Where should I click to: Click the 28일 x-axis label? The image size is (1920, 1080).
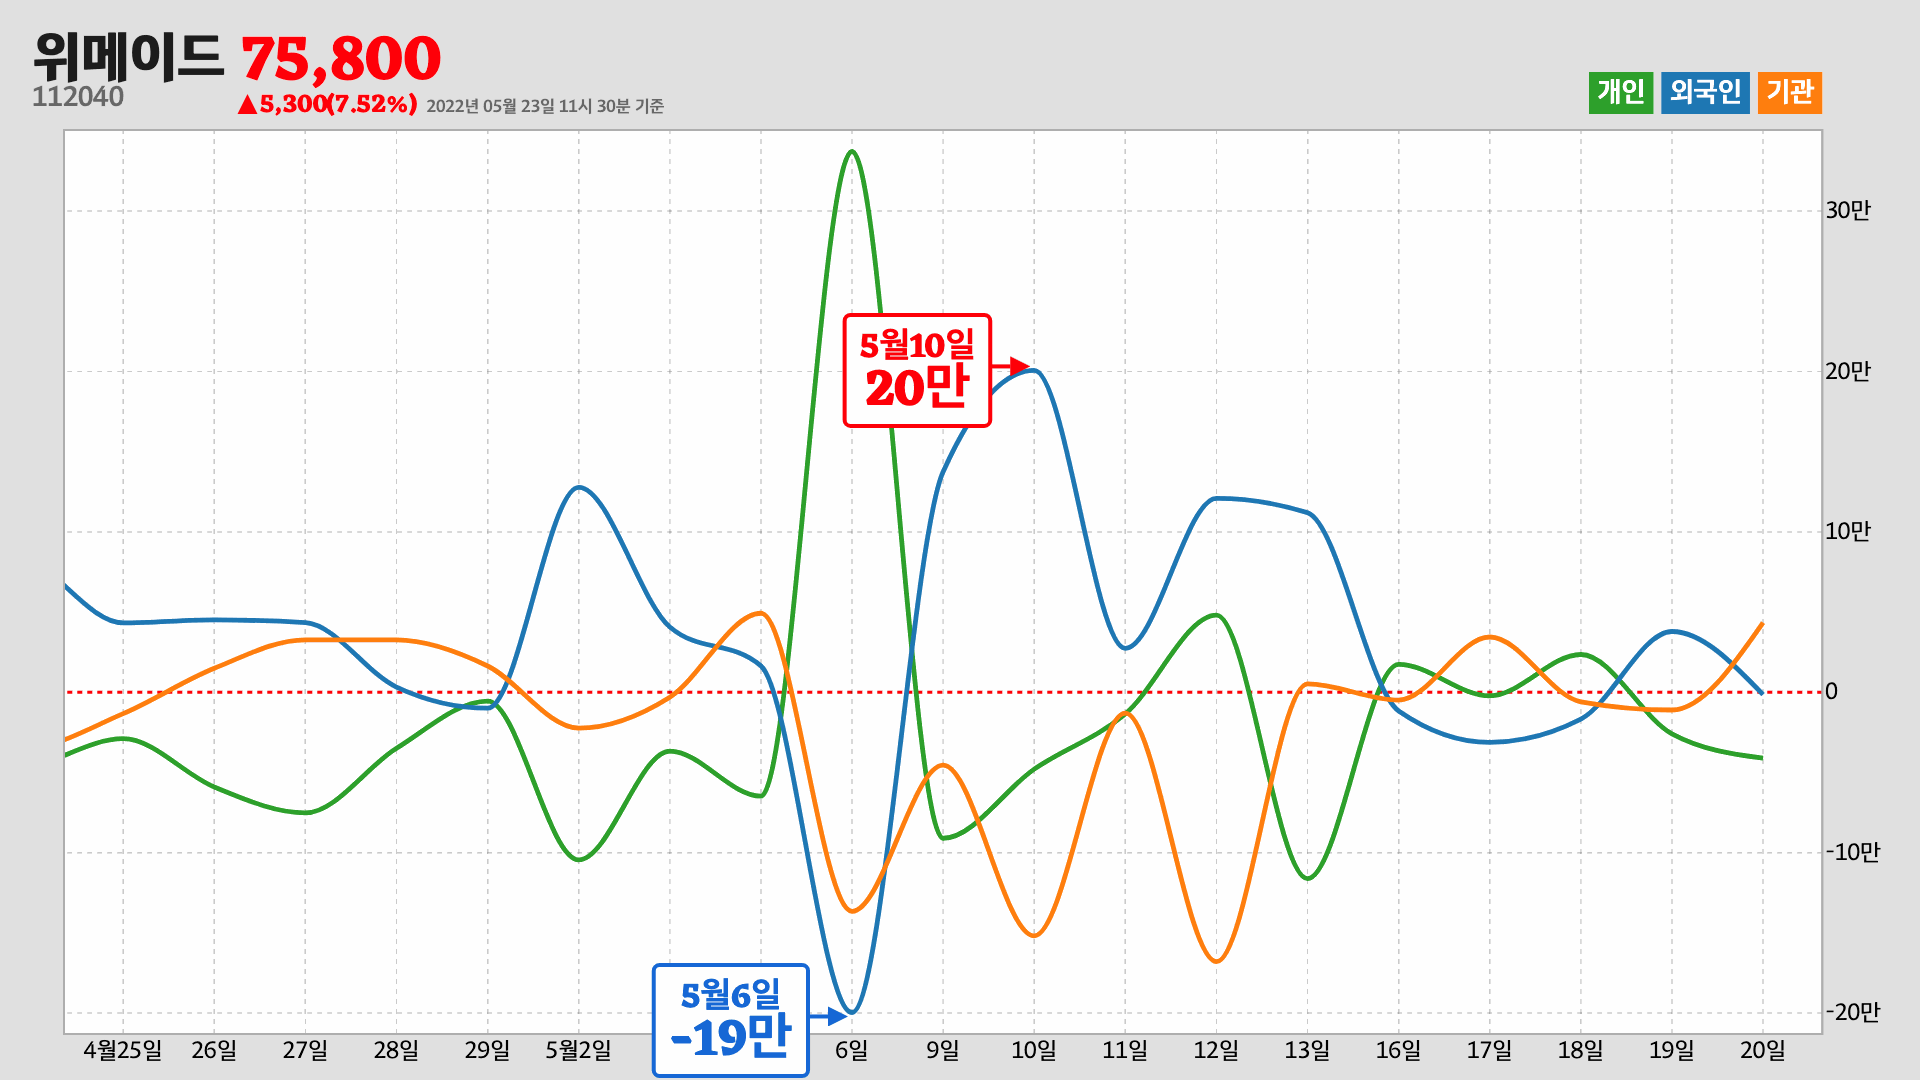click(x=396, y=1051)
